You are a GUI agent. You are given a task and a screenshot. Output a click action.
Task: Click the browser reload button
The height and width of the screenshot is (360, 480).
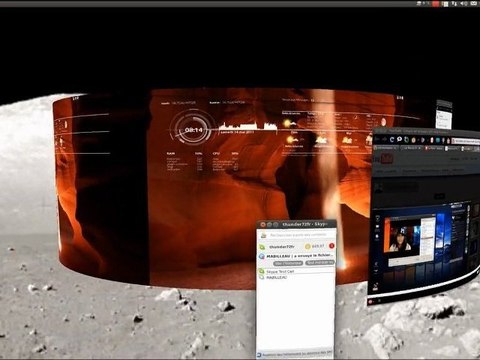[x=392, y=140]
